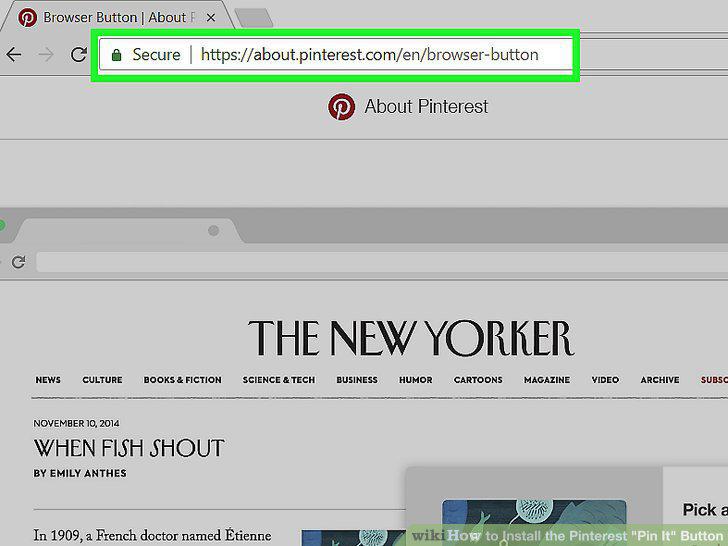This screenshot has height=546, width=728.
Task: Go to BOOKS & FICTION section
Action: [x=182, y=380]
